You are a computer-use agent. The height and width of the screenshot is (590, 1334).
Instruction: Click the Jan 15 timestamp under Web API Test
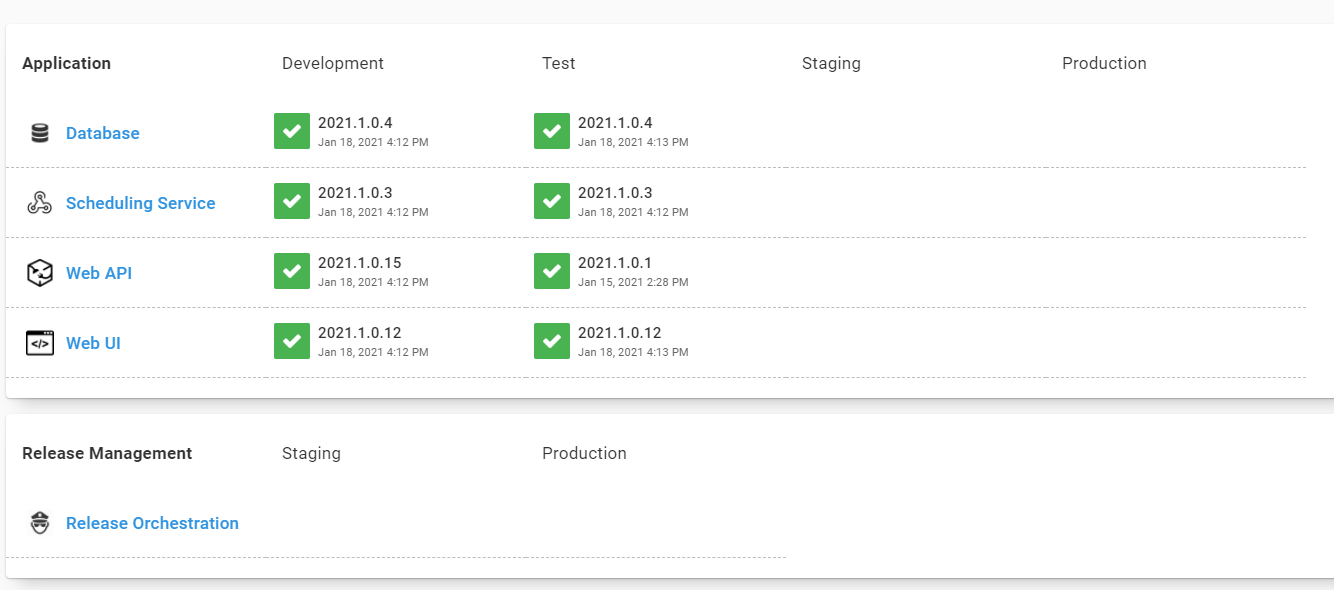633,282
